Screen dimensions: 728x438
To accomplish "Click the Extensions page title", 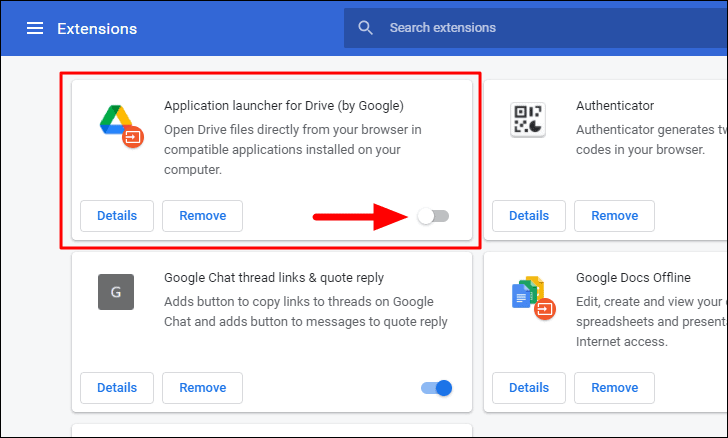I will (x=97, y=29).
